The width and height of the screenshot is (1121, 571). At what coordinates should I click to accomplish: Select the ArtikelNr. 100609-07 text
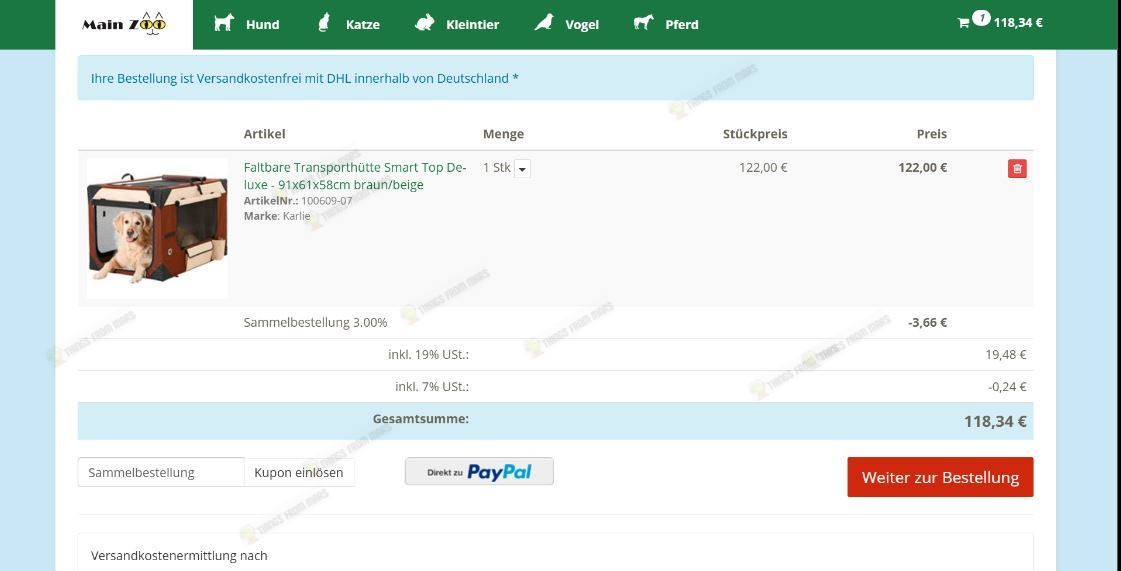298,201
